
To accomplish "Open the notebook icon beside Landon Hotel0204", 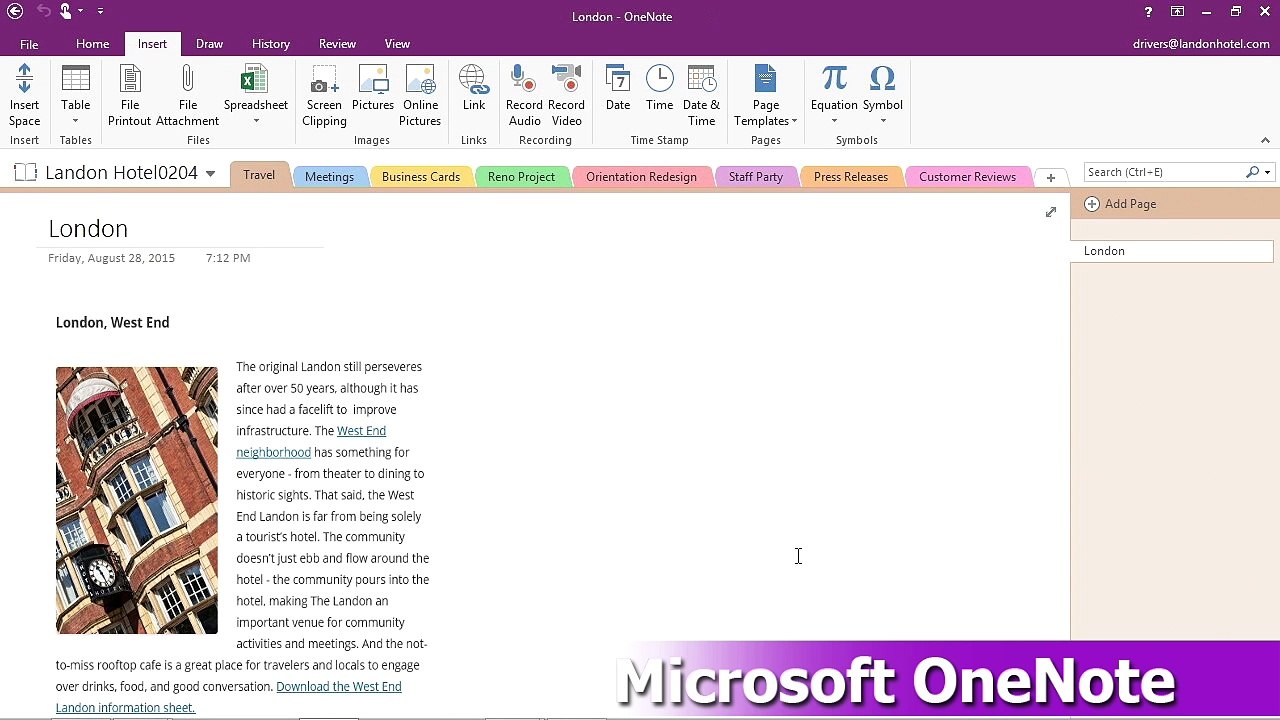I will [x=26, y=172].
